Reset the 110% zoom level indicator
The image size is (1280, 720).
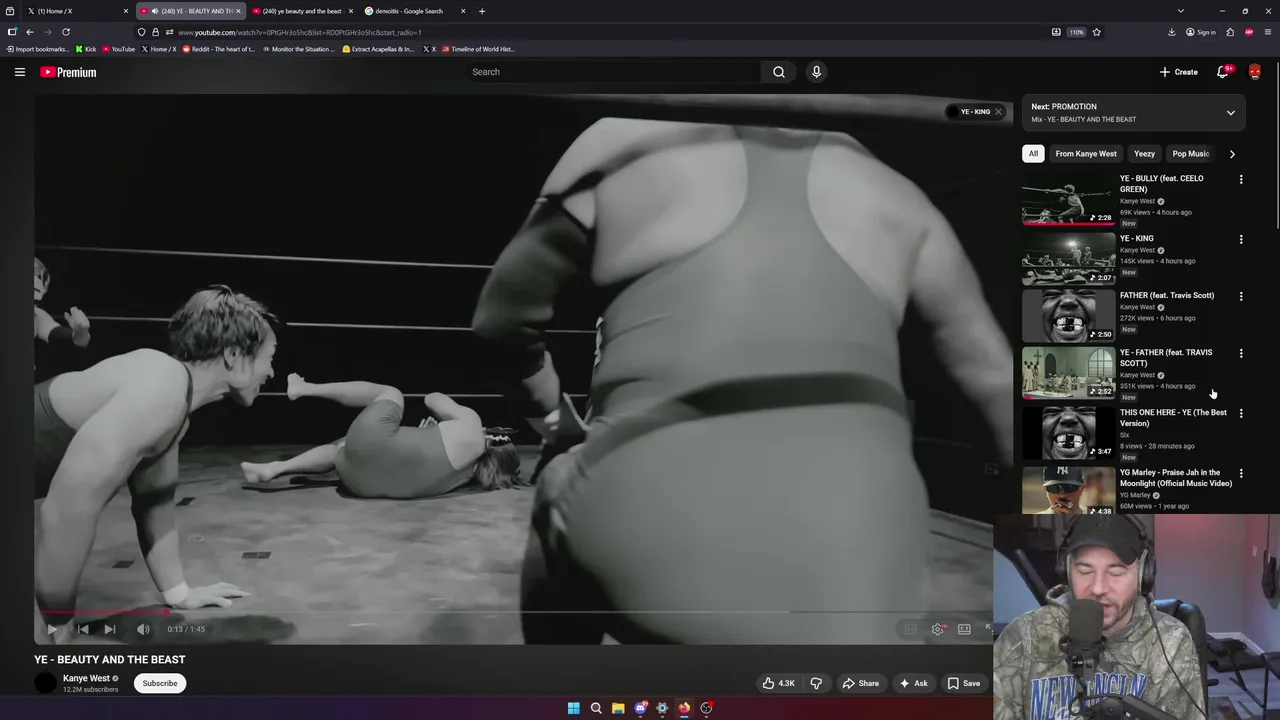1076,32
